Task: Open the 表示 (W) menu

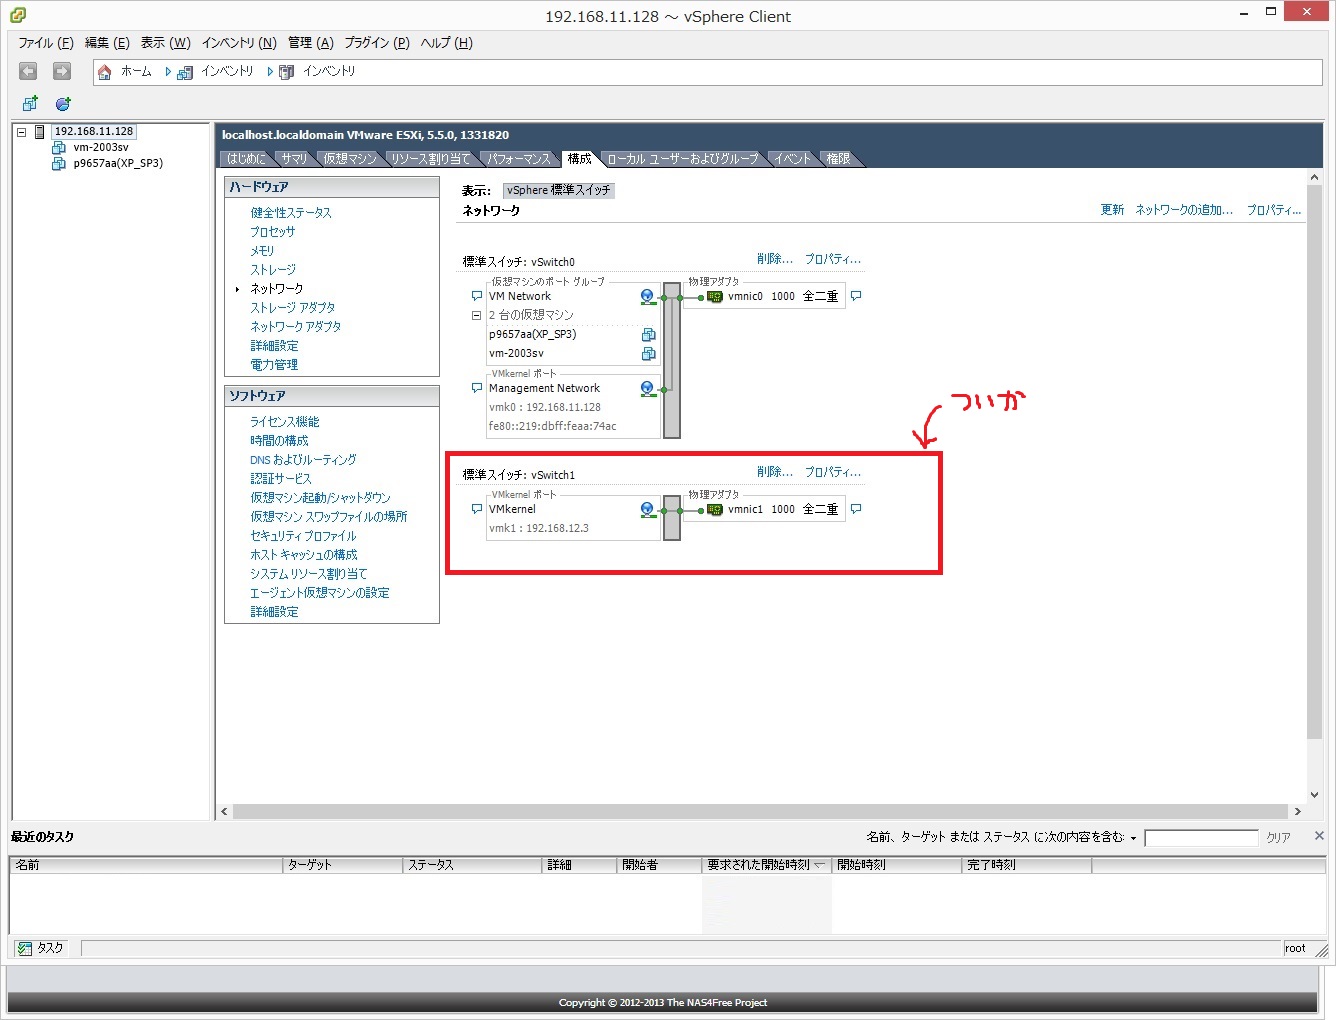Action: pyautogui.click(x=165, y=43)
